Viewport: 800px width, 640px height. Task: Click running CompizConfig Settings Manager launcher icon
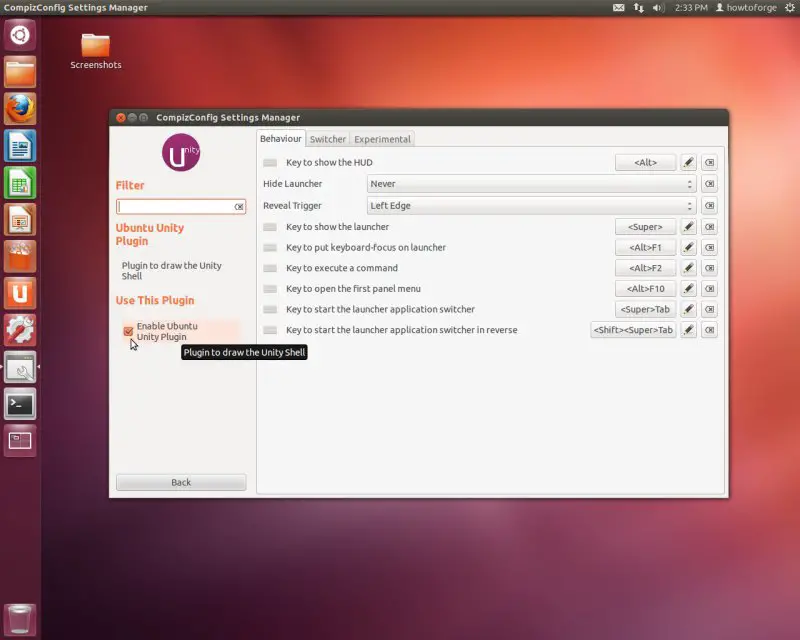click(x=20, y=367)
